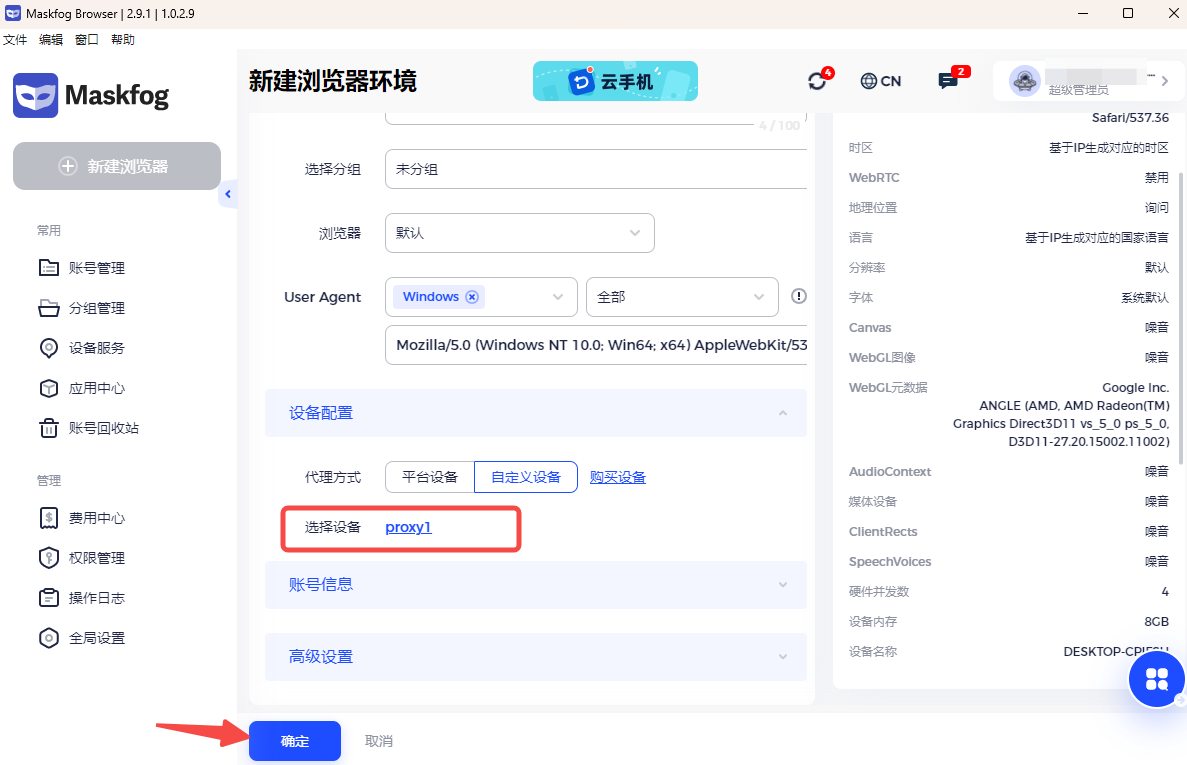Click the AudioContext 噪音 value
The height and width of the screenshot is (765, 1187).
point(1157,471)
